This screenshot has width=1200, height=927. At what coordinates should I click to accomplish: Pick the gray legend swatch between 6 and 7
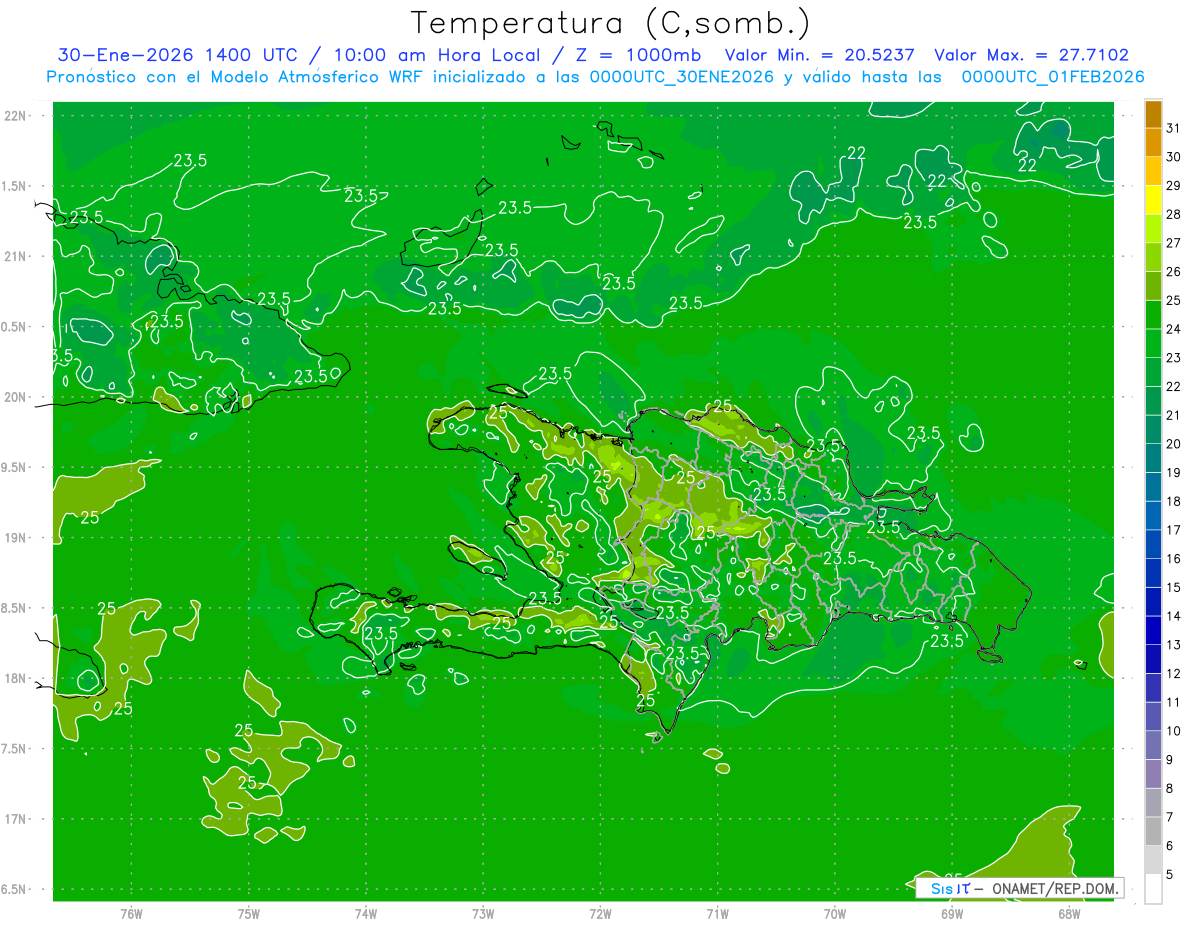(x=1153, y=831)
